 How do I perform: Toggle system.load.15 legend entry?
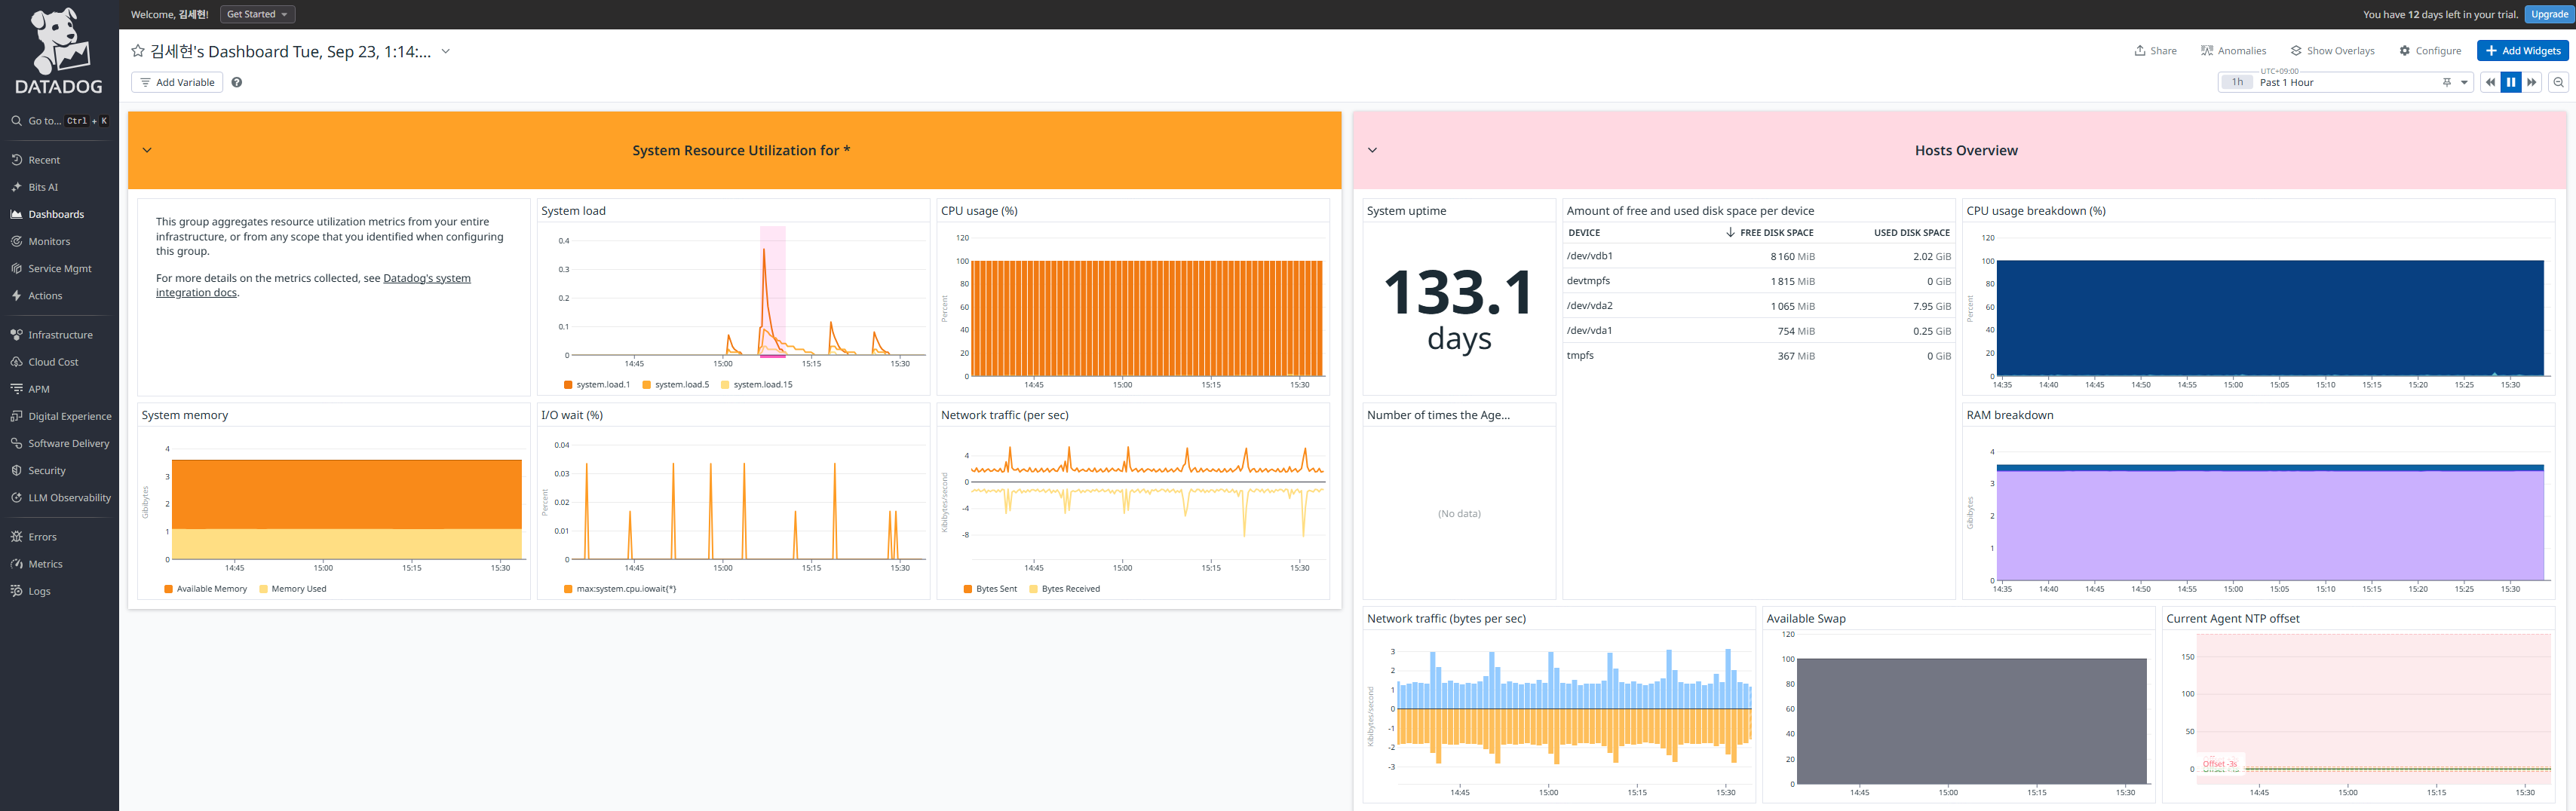coord(756,384)
